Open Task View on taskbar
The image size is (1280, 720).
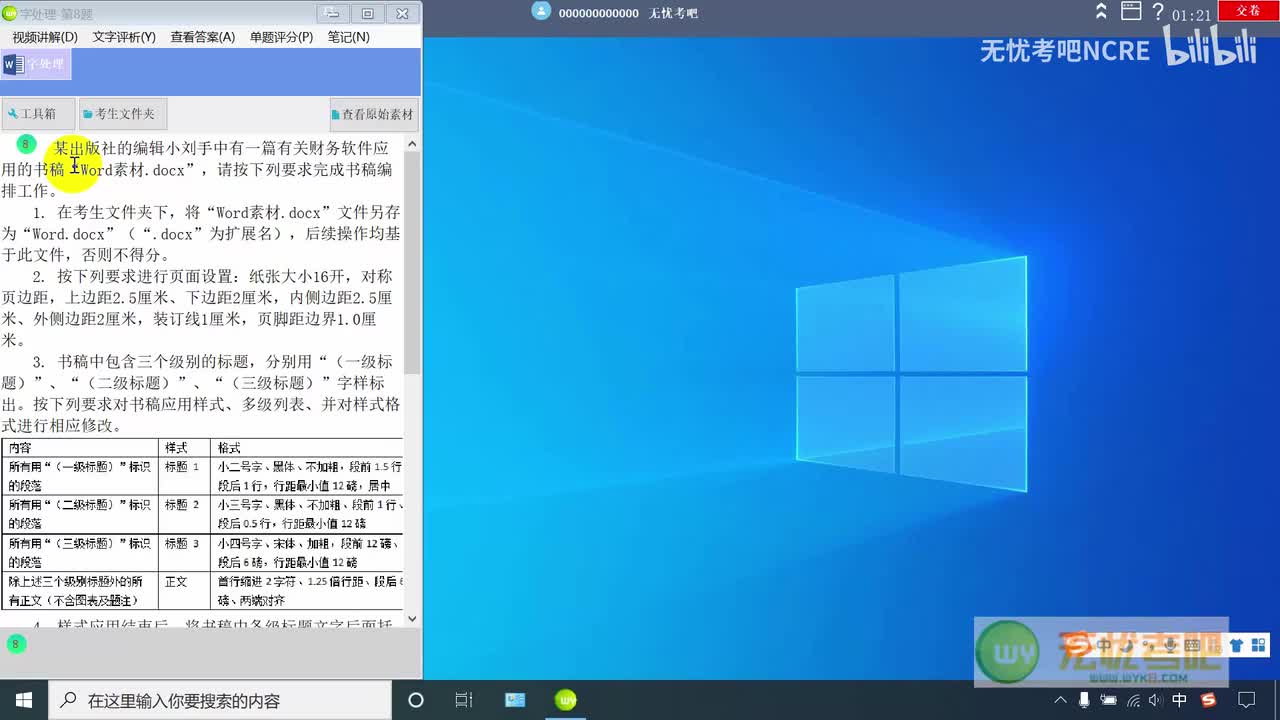point(464,700)
